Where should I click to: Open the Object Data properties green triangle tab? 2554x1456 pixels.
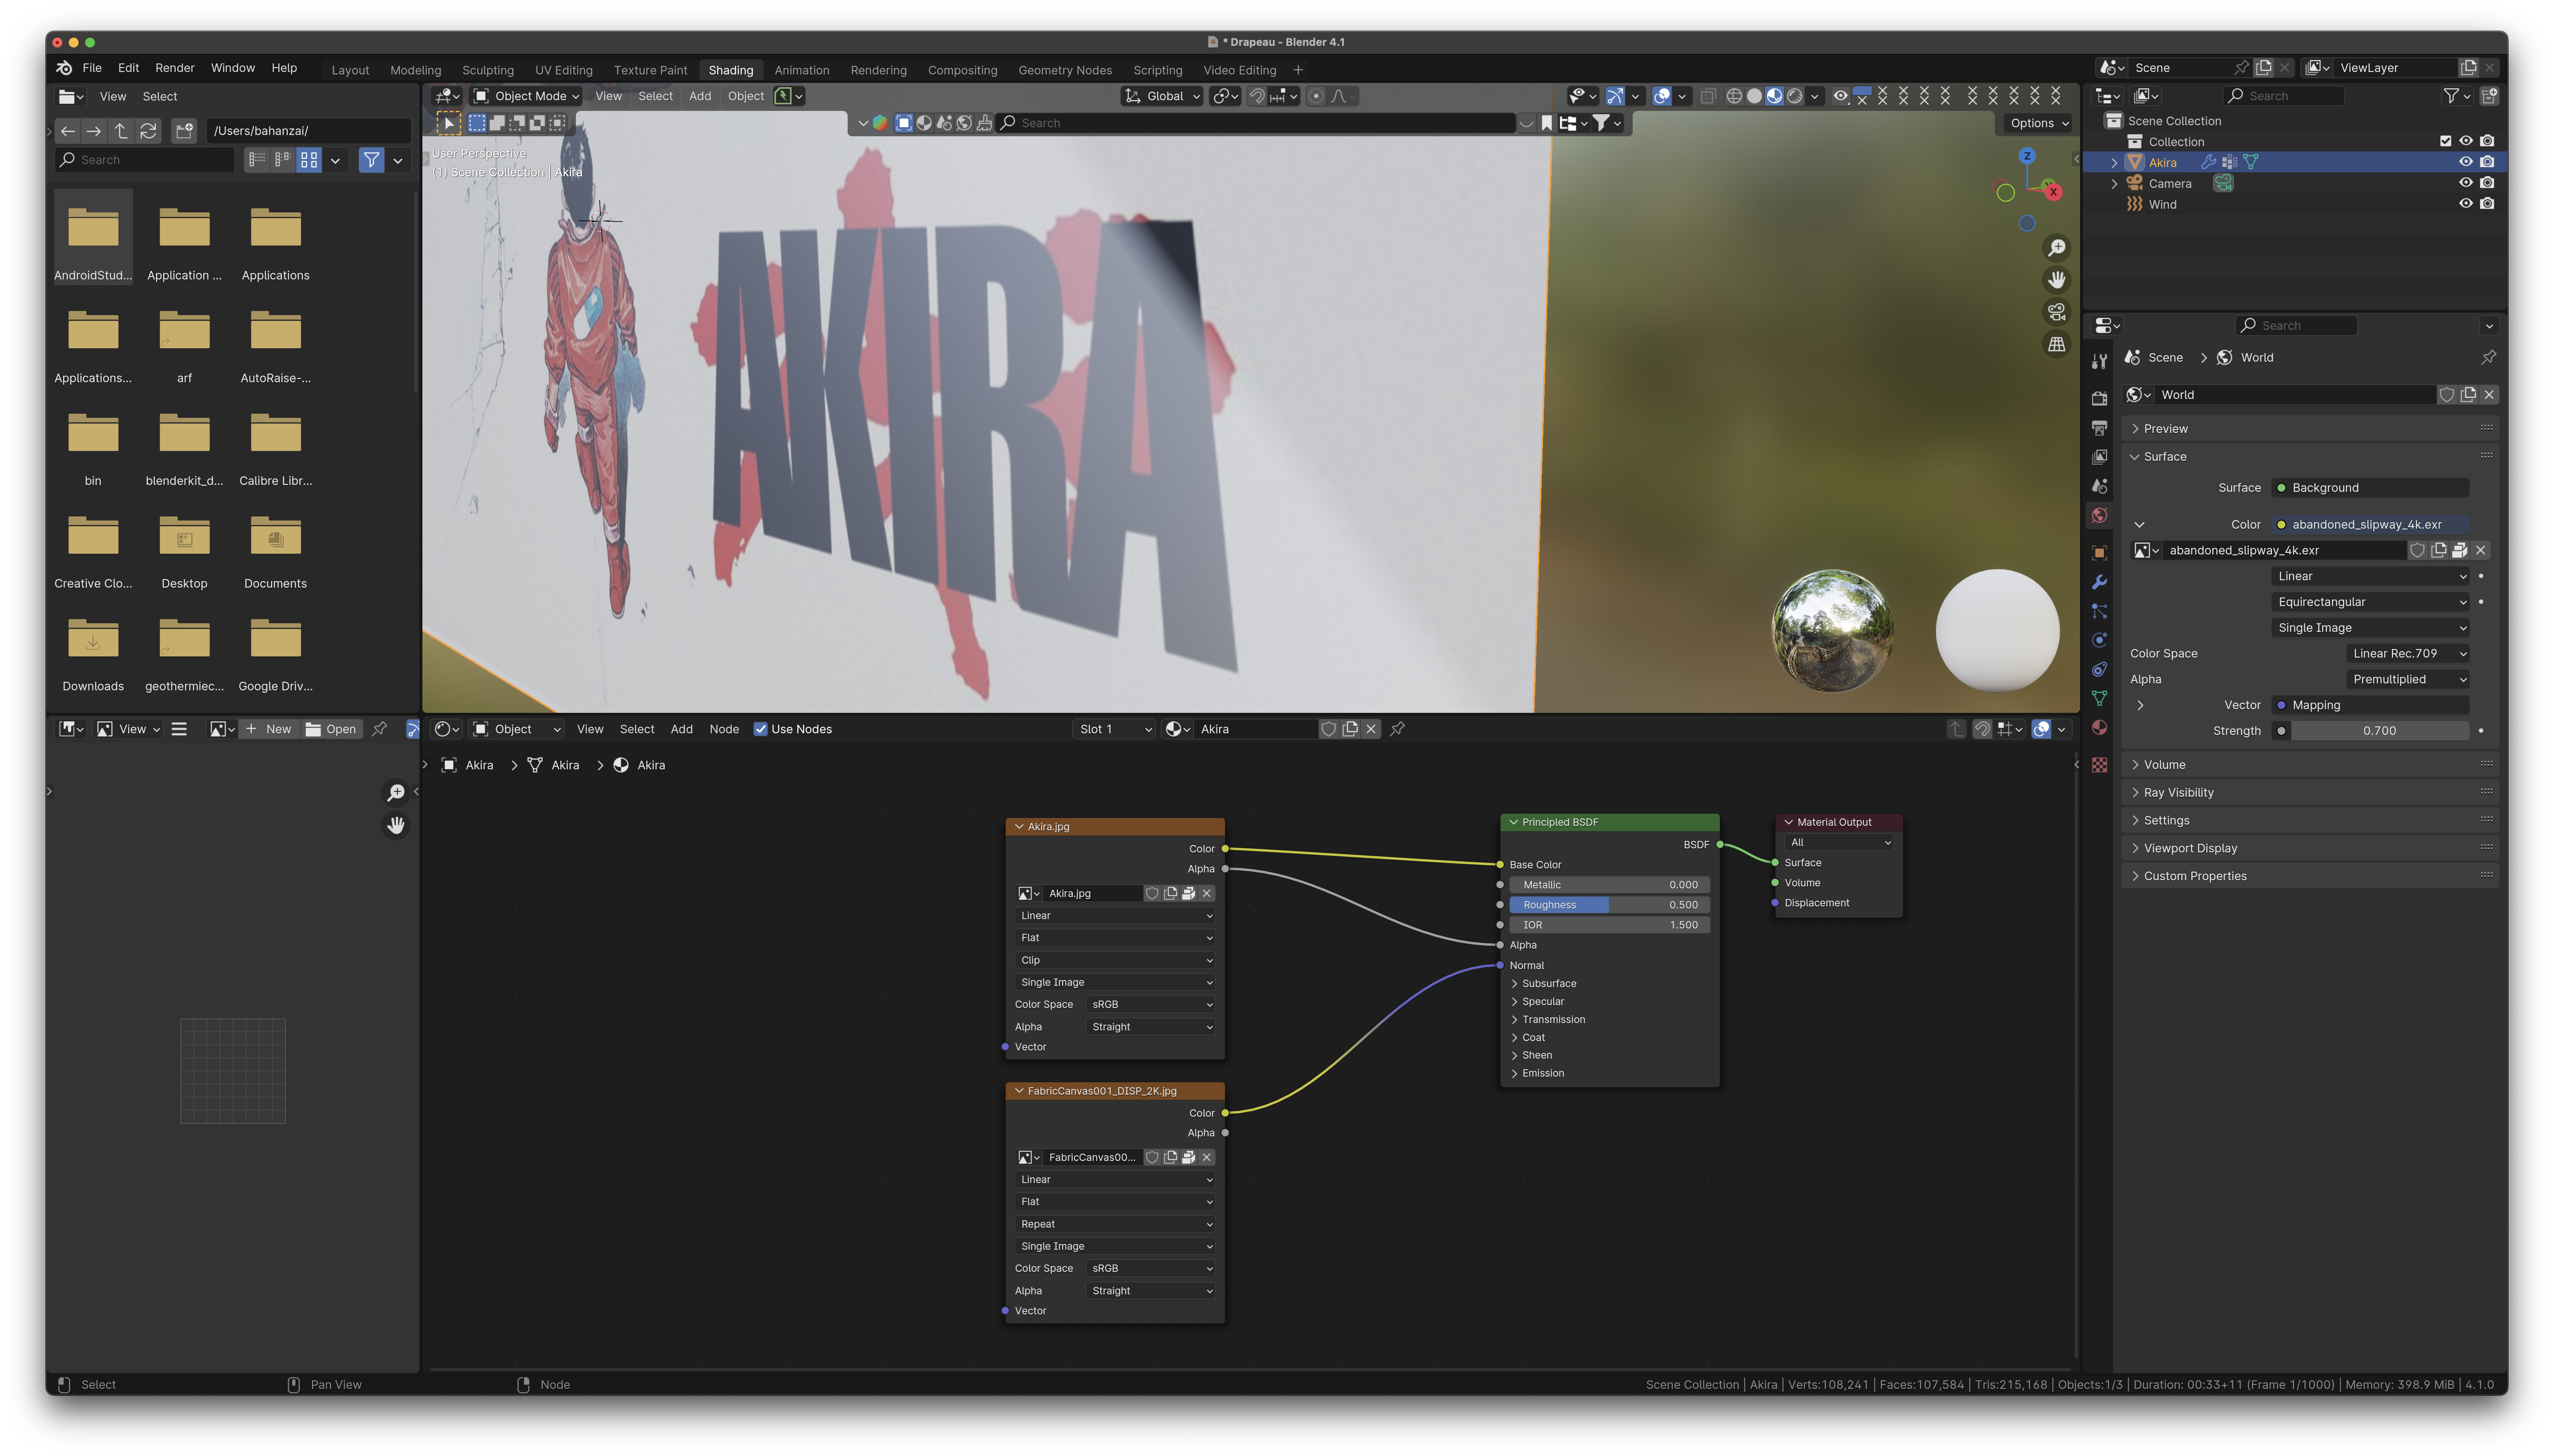point(2099,698)
